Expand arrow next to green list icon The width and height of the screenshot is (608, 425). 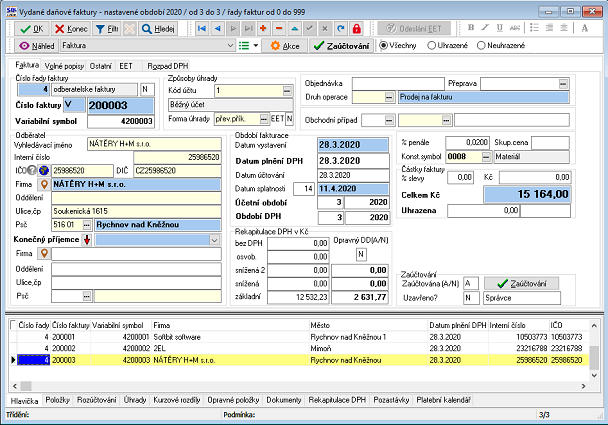[x=256, y=46]
